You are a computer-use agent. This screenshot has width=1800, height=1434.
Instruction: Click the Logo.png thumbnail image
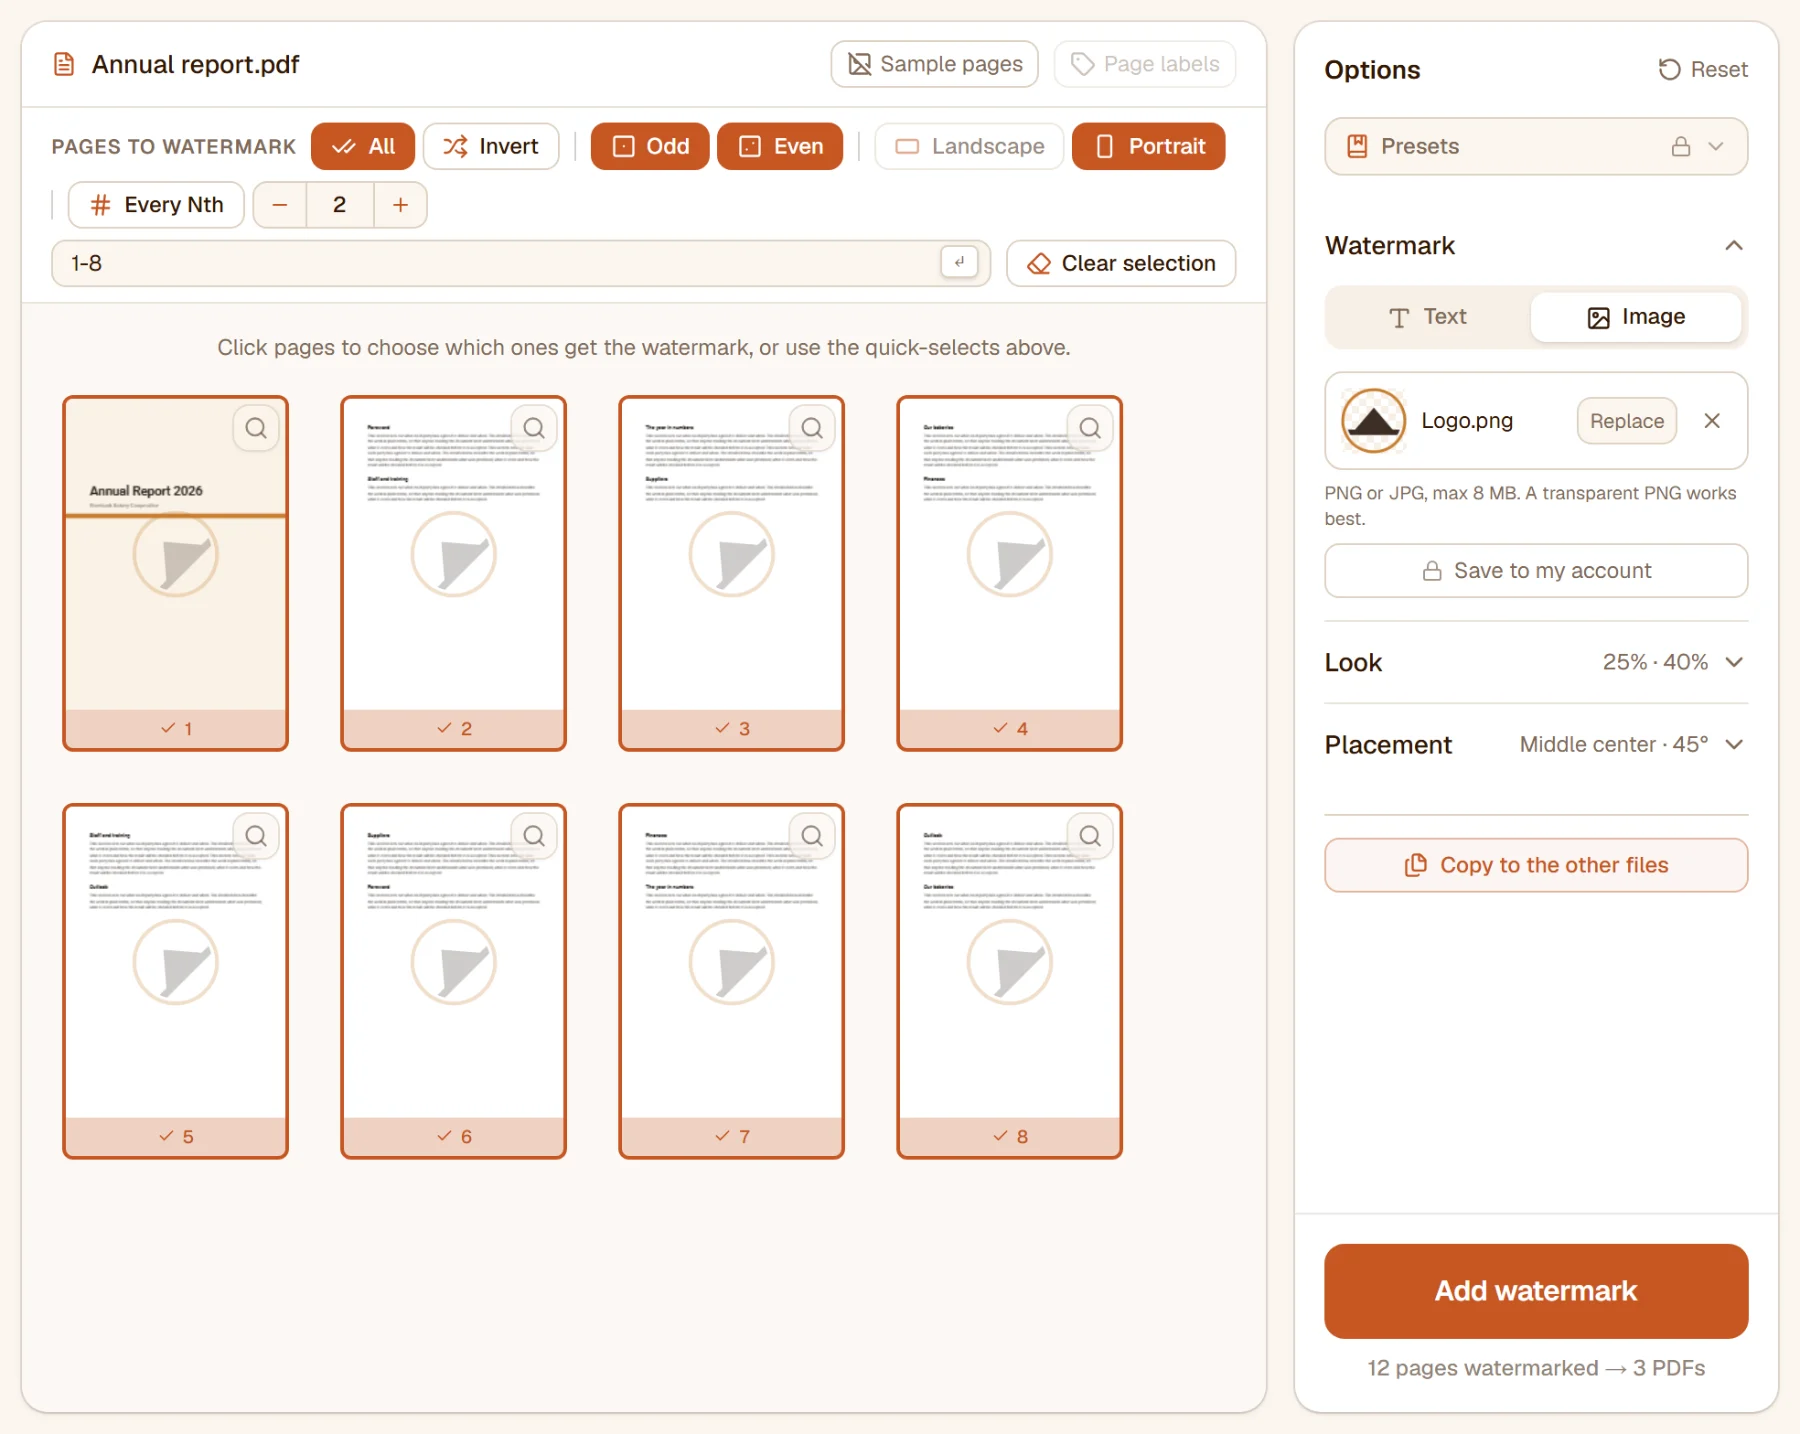(x=1373, y=421)
